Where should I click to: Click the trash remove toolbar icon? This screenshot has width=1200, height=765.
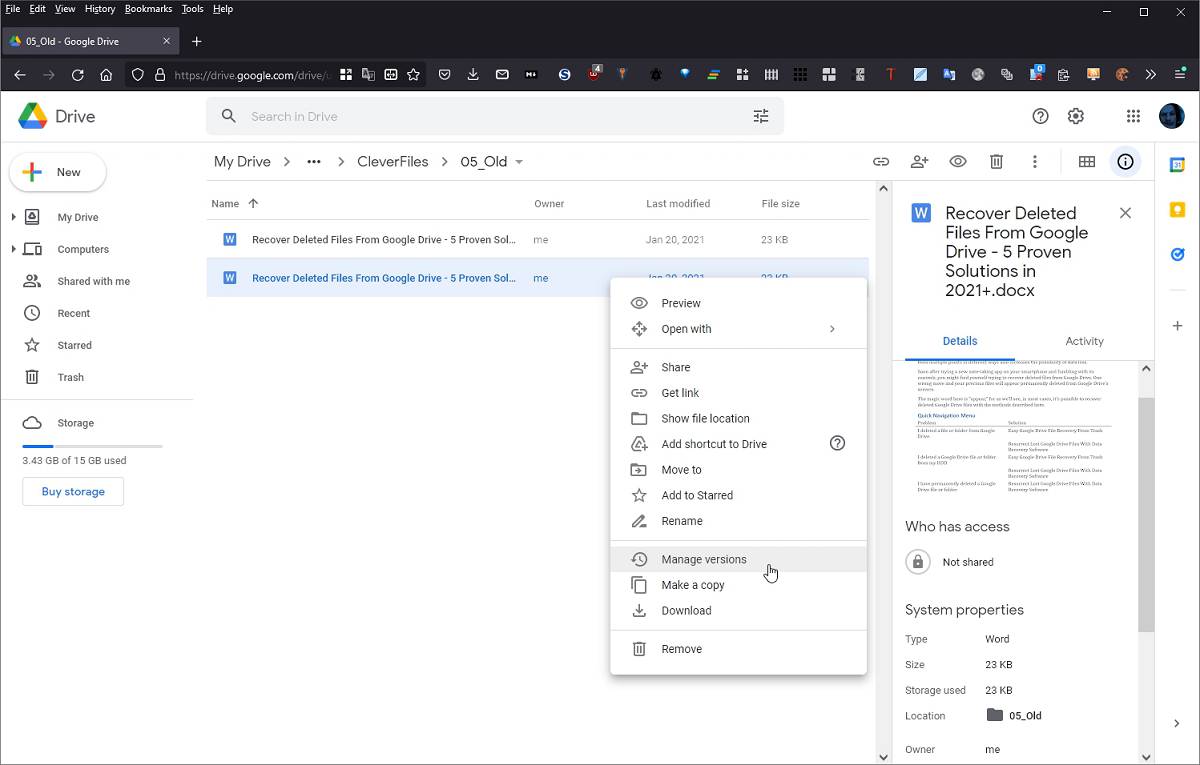tap(996, 162)
